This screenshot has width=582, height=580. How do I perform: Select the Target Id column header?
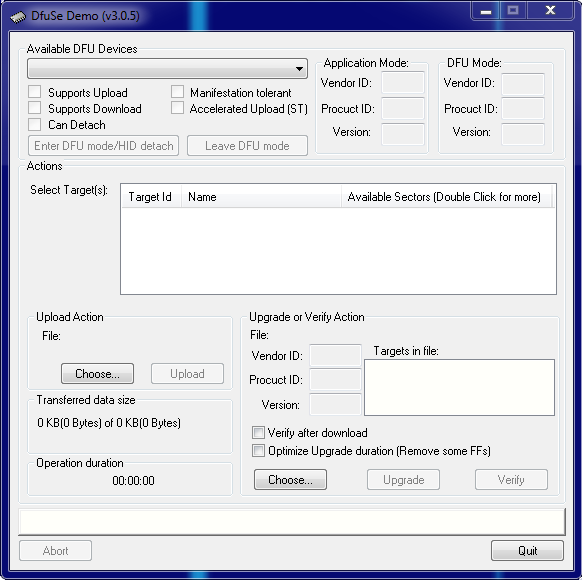click(151, 197)
